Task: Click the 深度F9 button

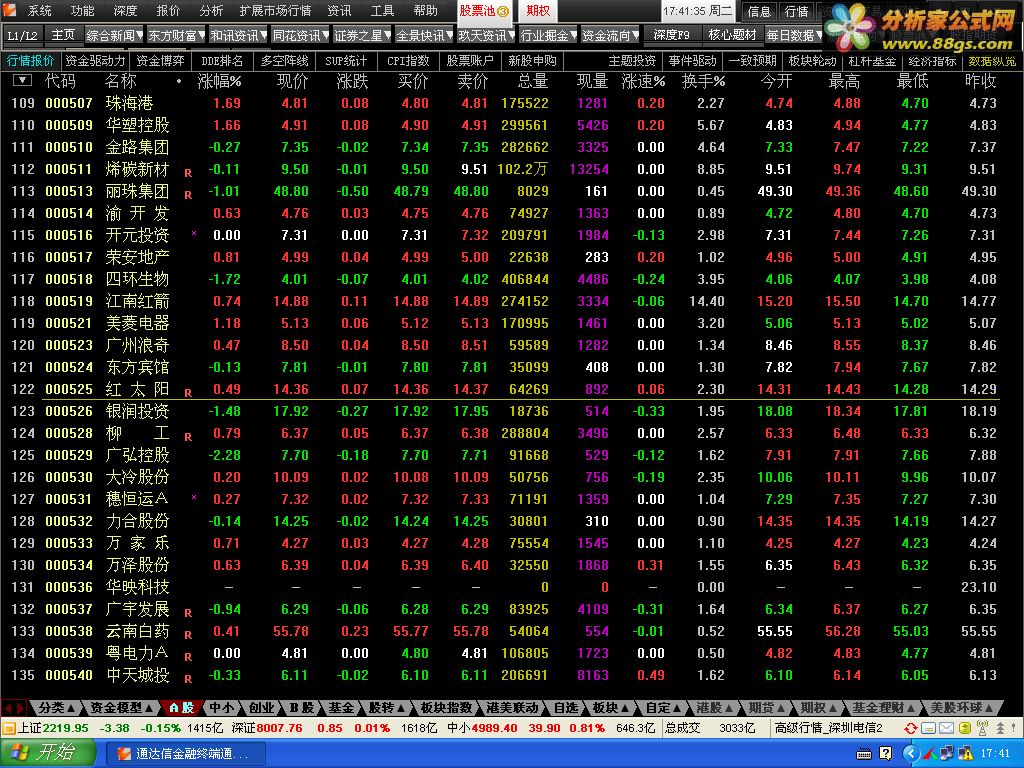Action: (x=671, y=35)
